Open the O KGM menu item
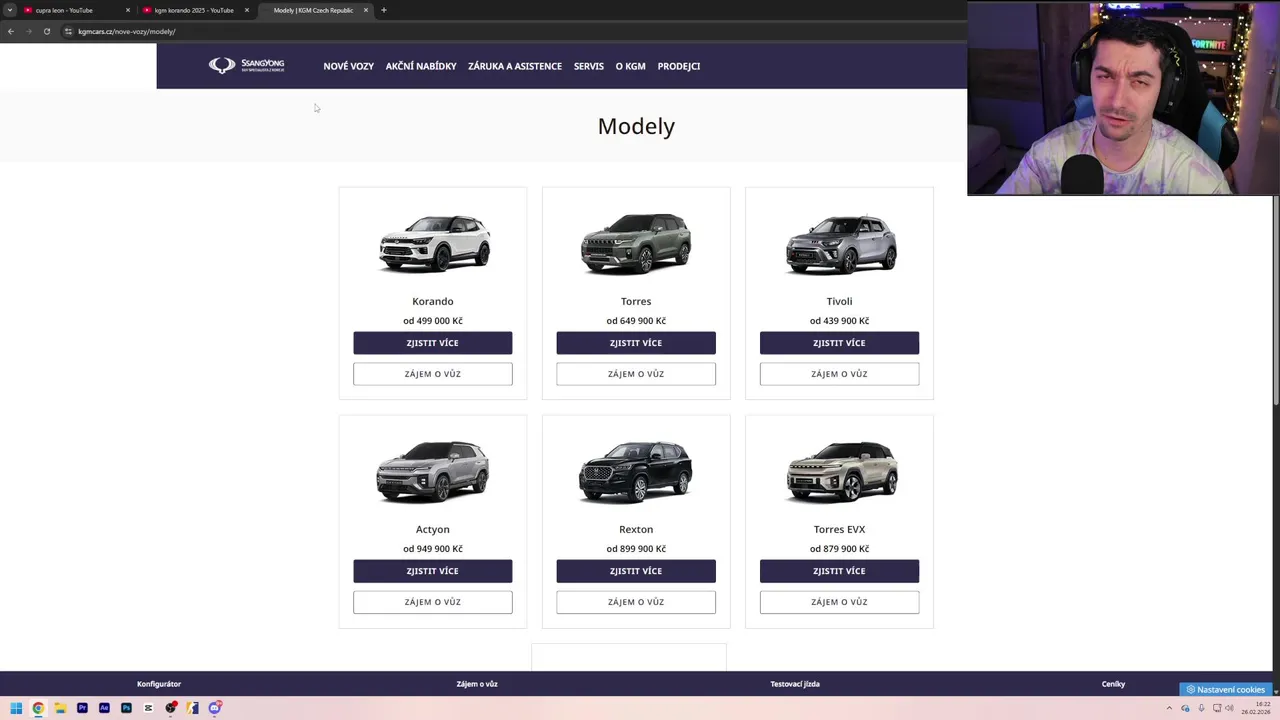This screenshot has width=1280, height=720. pos(631,66)
